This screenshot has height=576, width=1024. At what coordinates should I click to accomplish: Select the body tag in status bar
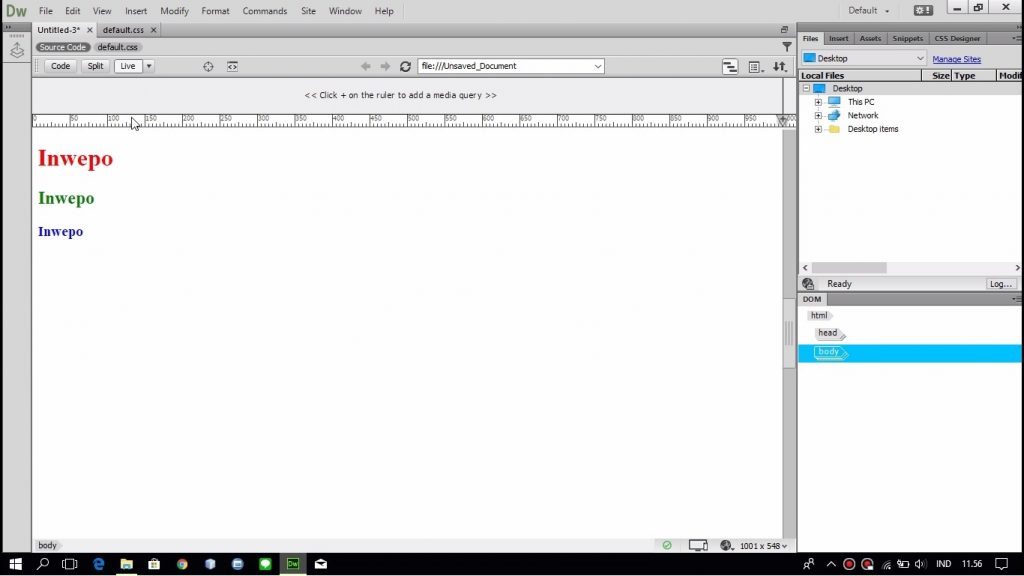[x=47, y=545]
